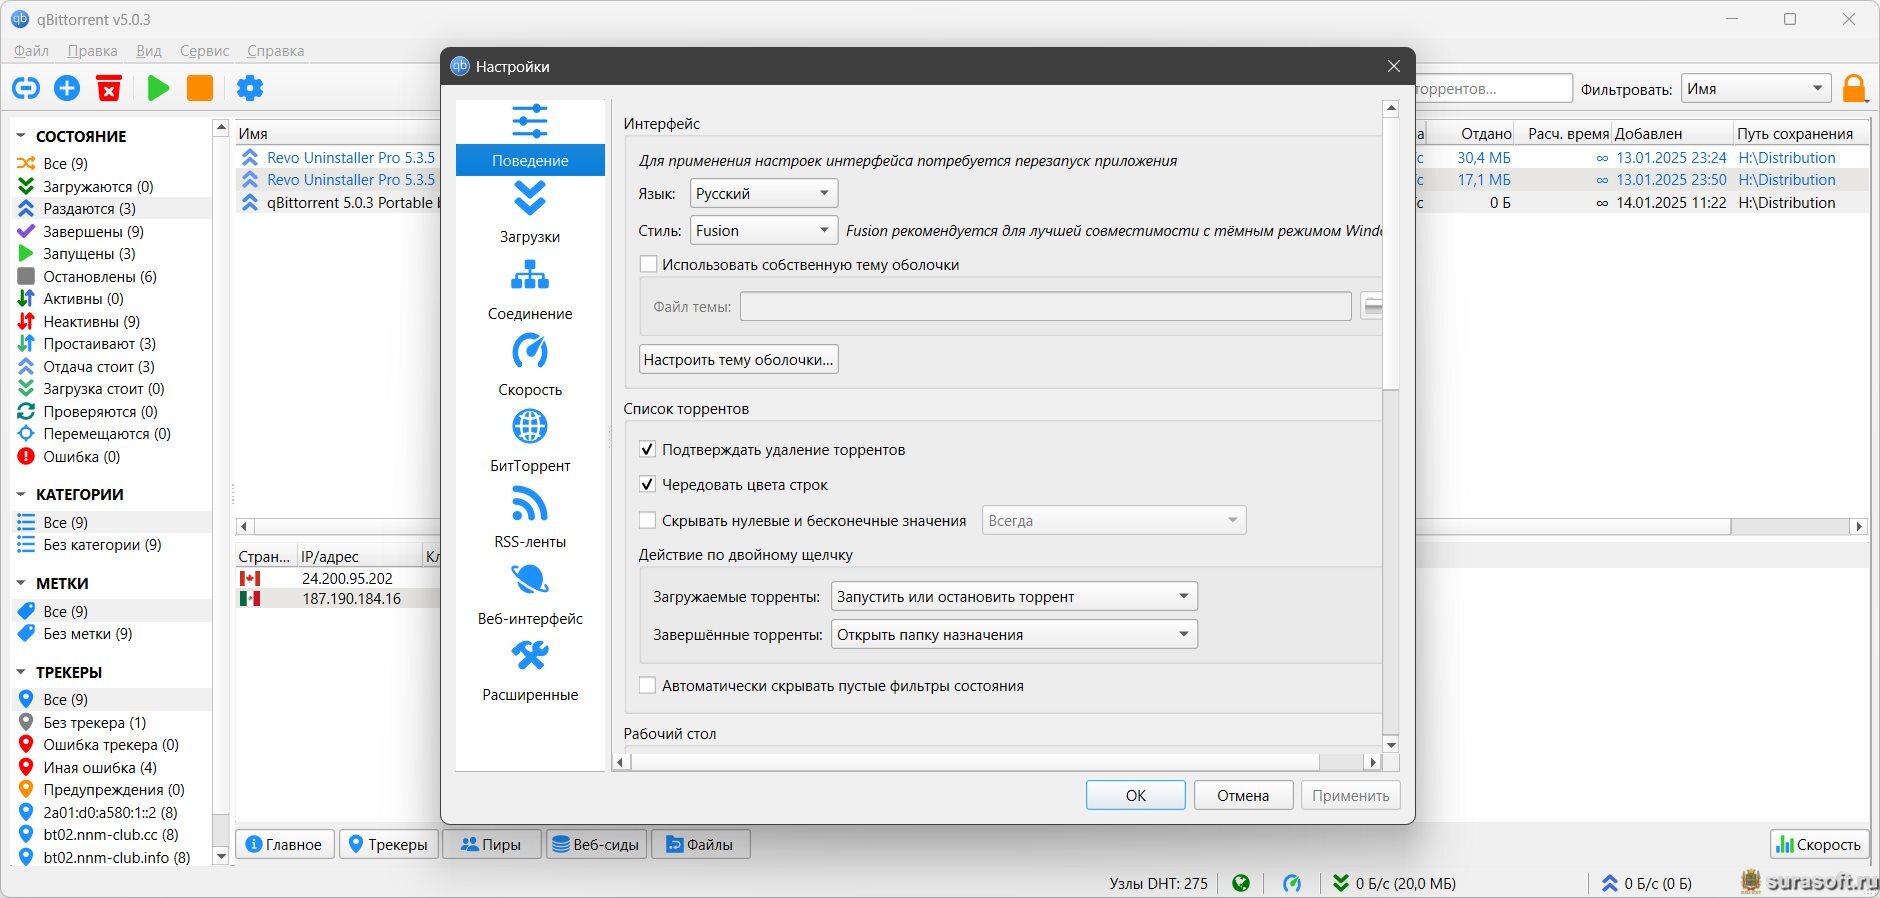Open the Язык dropdown set to Русский
Screen dimensions: 1880x898
pyautogui.click(x=763, y=193)
